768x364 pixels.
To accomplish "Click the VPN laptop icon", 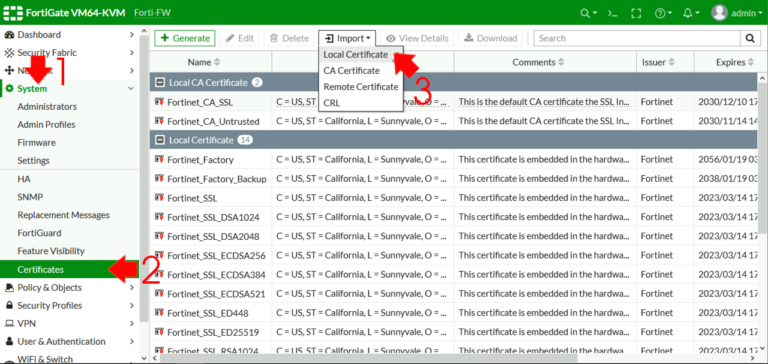I will 9,323.
